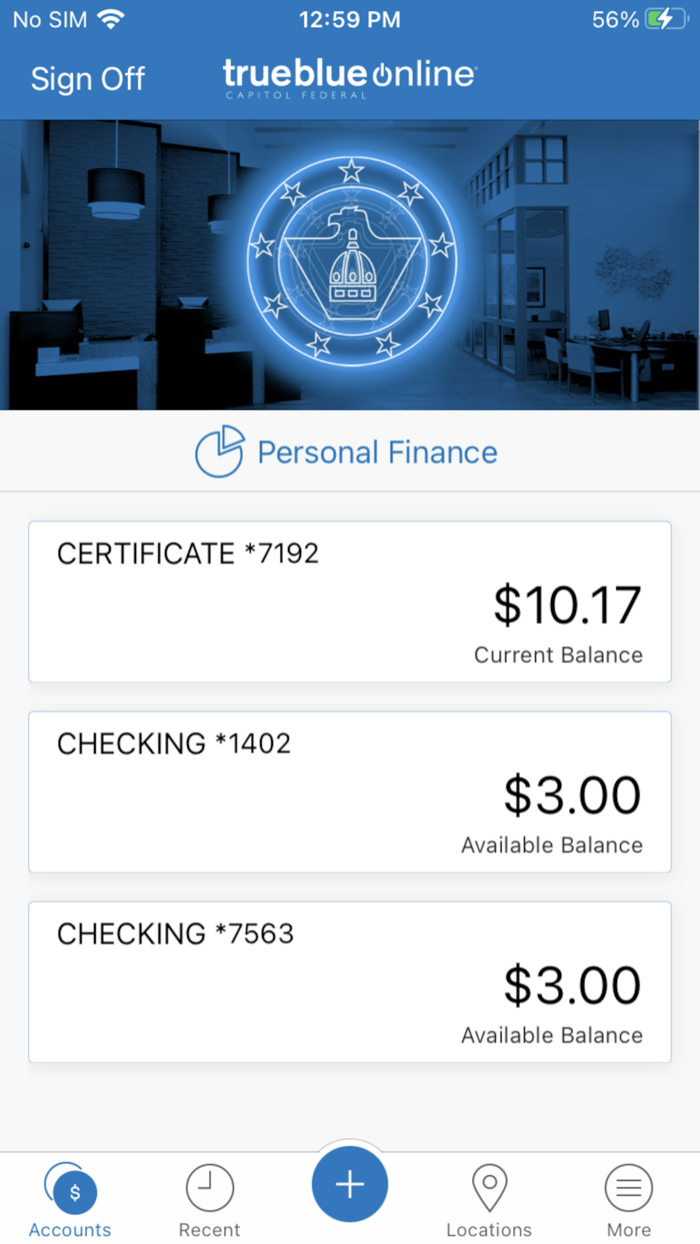Tap the 12:59 PM clock display
This screenshot has width=700, height=1244.
349,18
